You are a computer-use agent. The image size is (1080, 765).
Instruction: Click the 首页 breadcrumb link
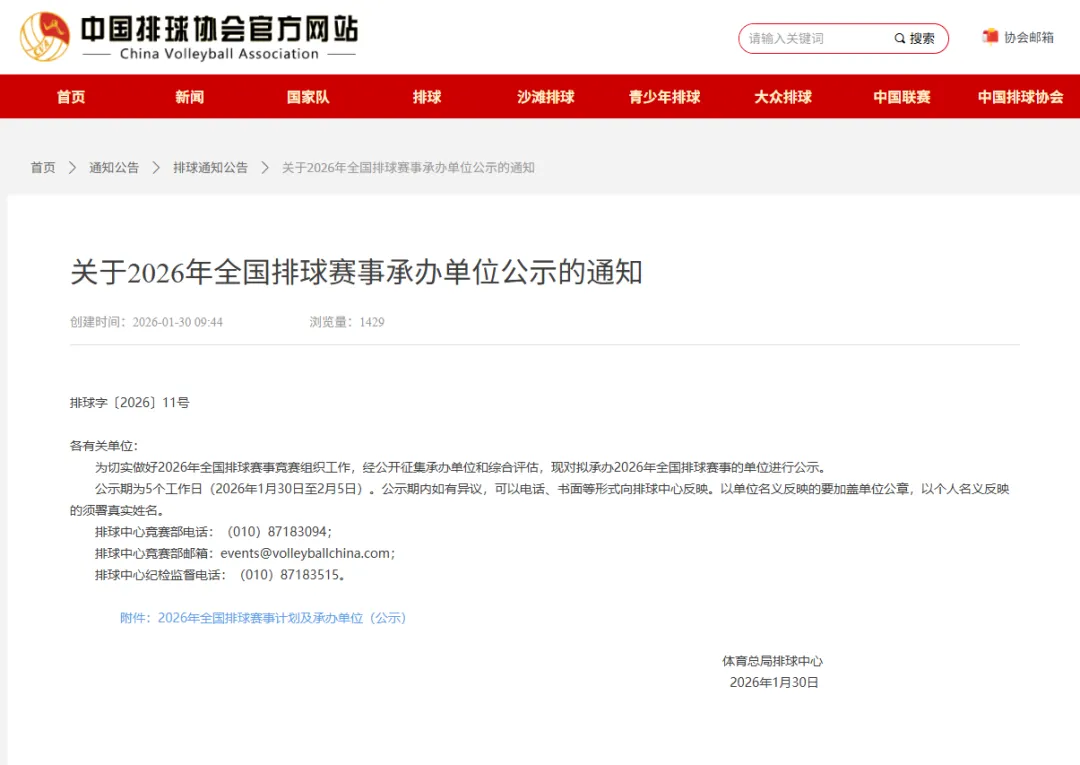tap(43, 167)
